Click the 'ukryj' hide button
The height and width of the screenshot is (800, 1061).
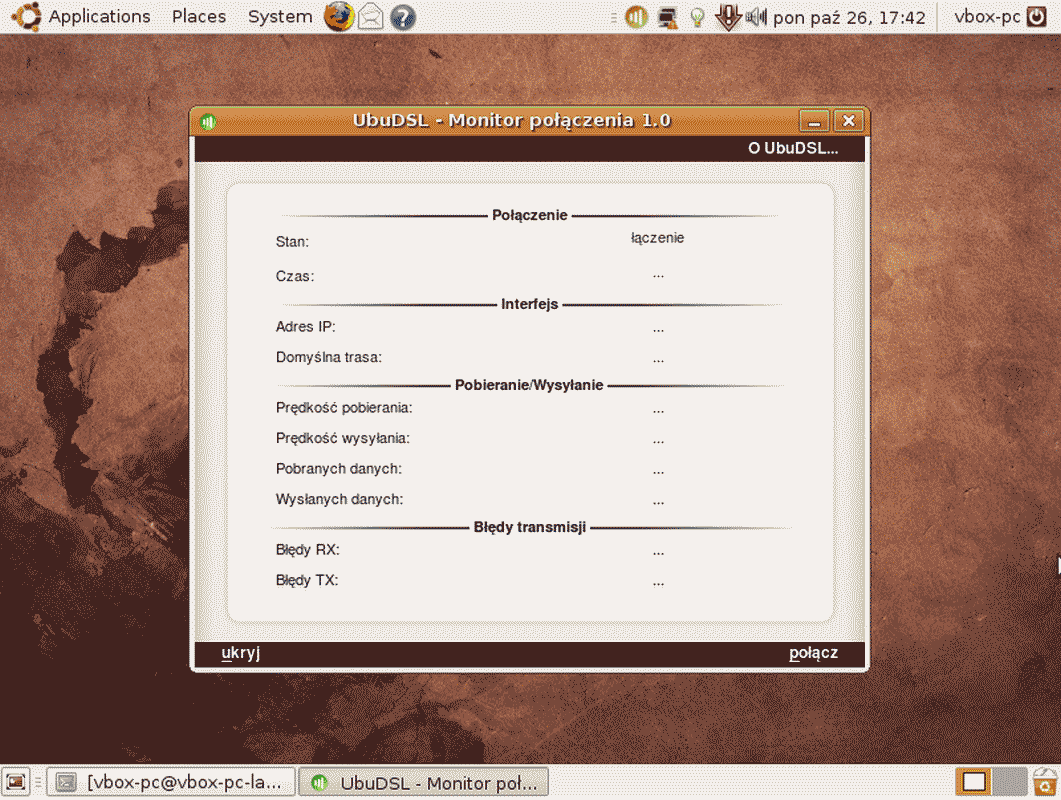(240, 653)
